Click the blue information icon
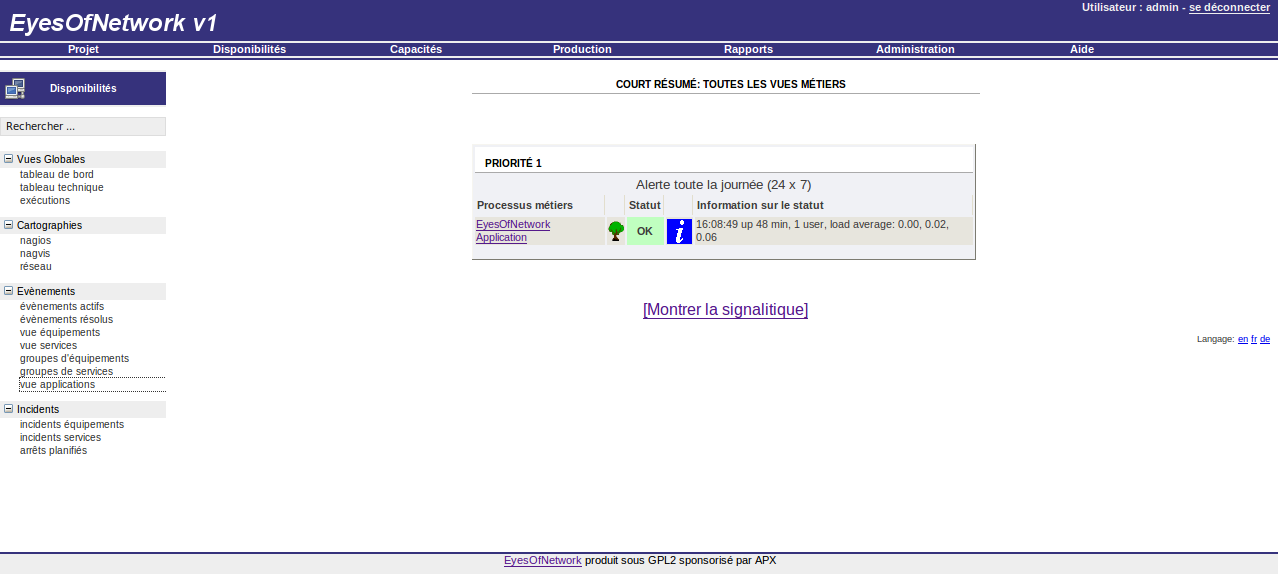This screenshot has width=1278, height=574. pos(679,231)
